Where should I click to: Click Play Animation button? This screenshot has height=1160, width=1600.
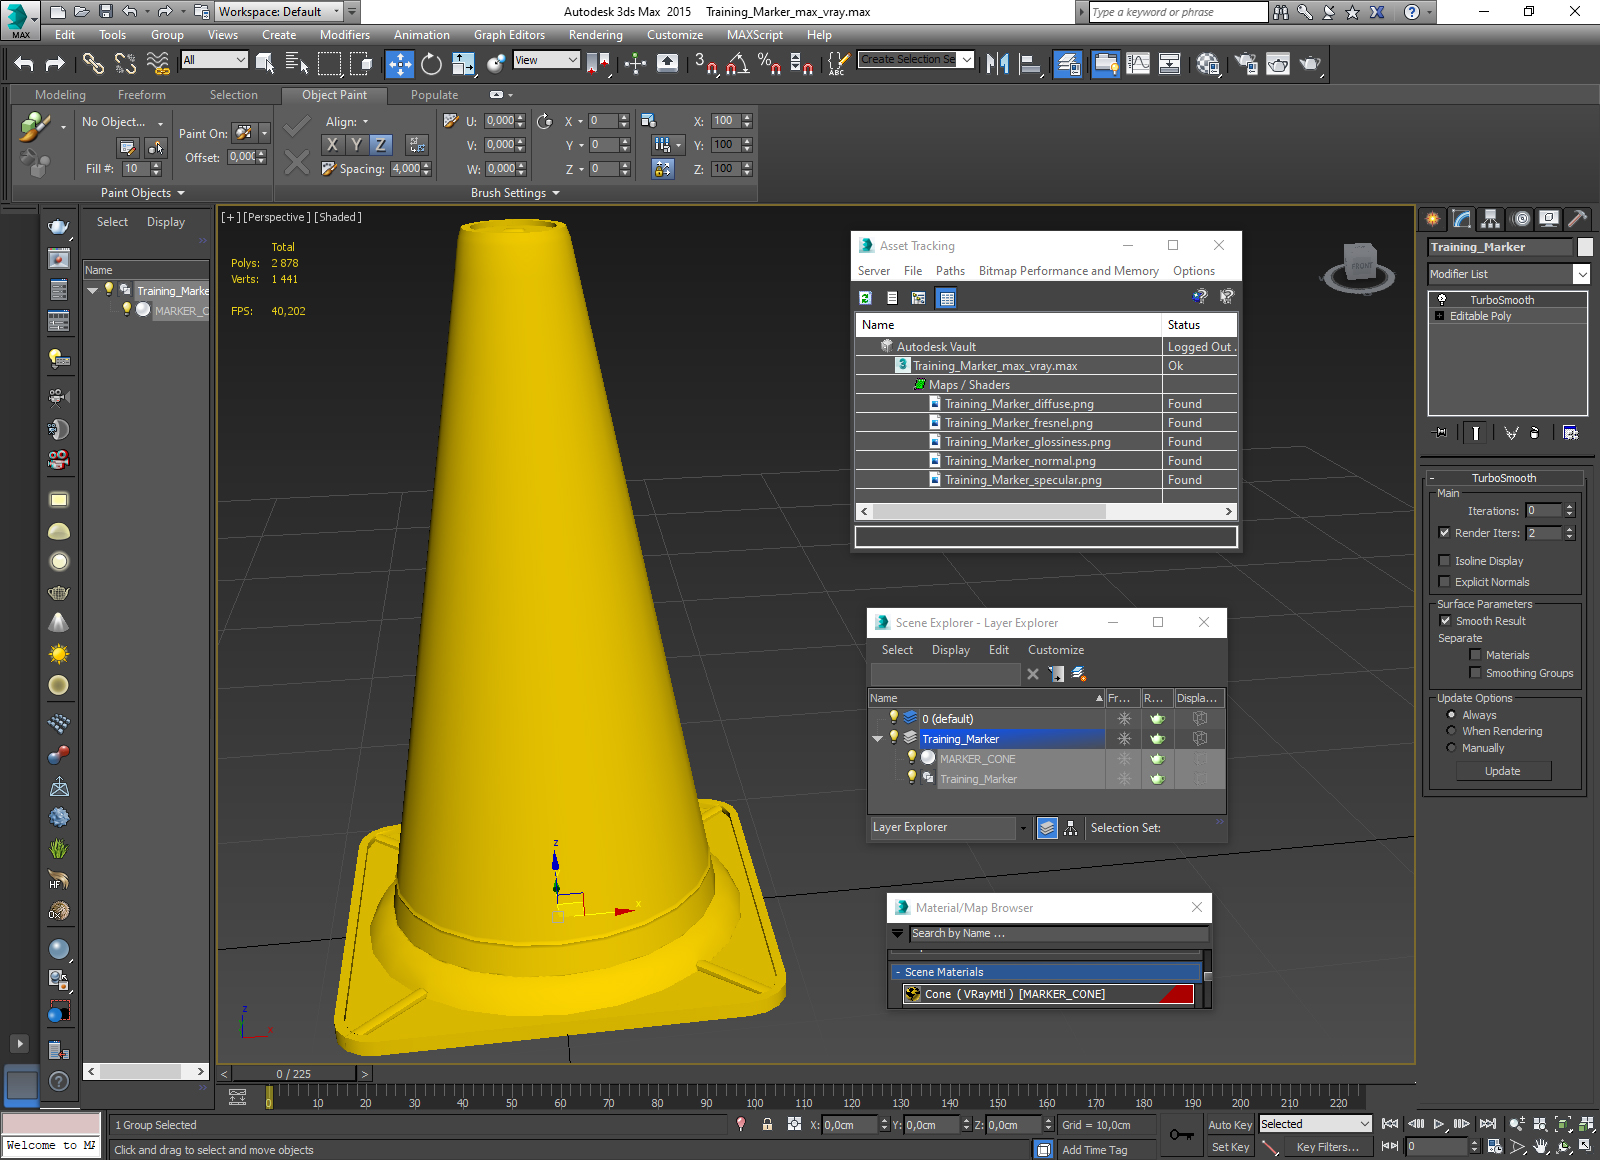click(x=1439, y=1124)
